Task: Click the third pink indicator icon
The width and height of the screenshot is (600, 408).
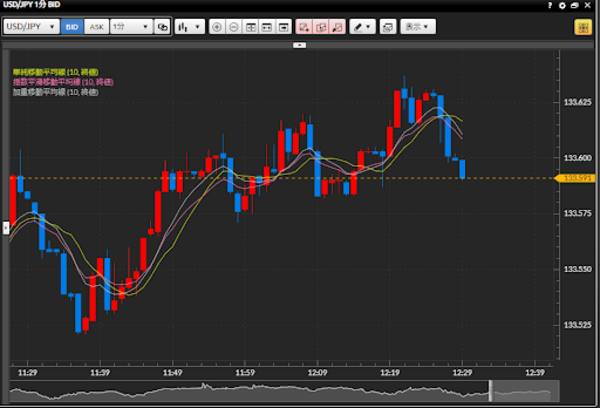Action: point(337,27)
